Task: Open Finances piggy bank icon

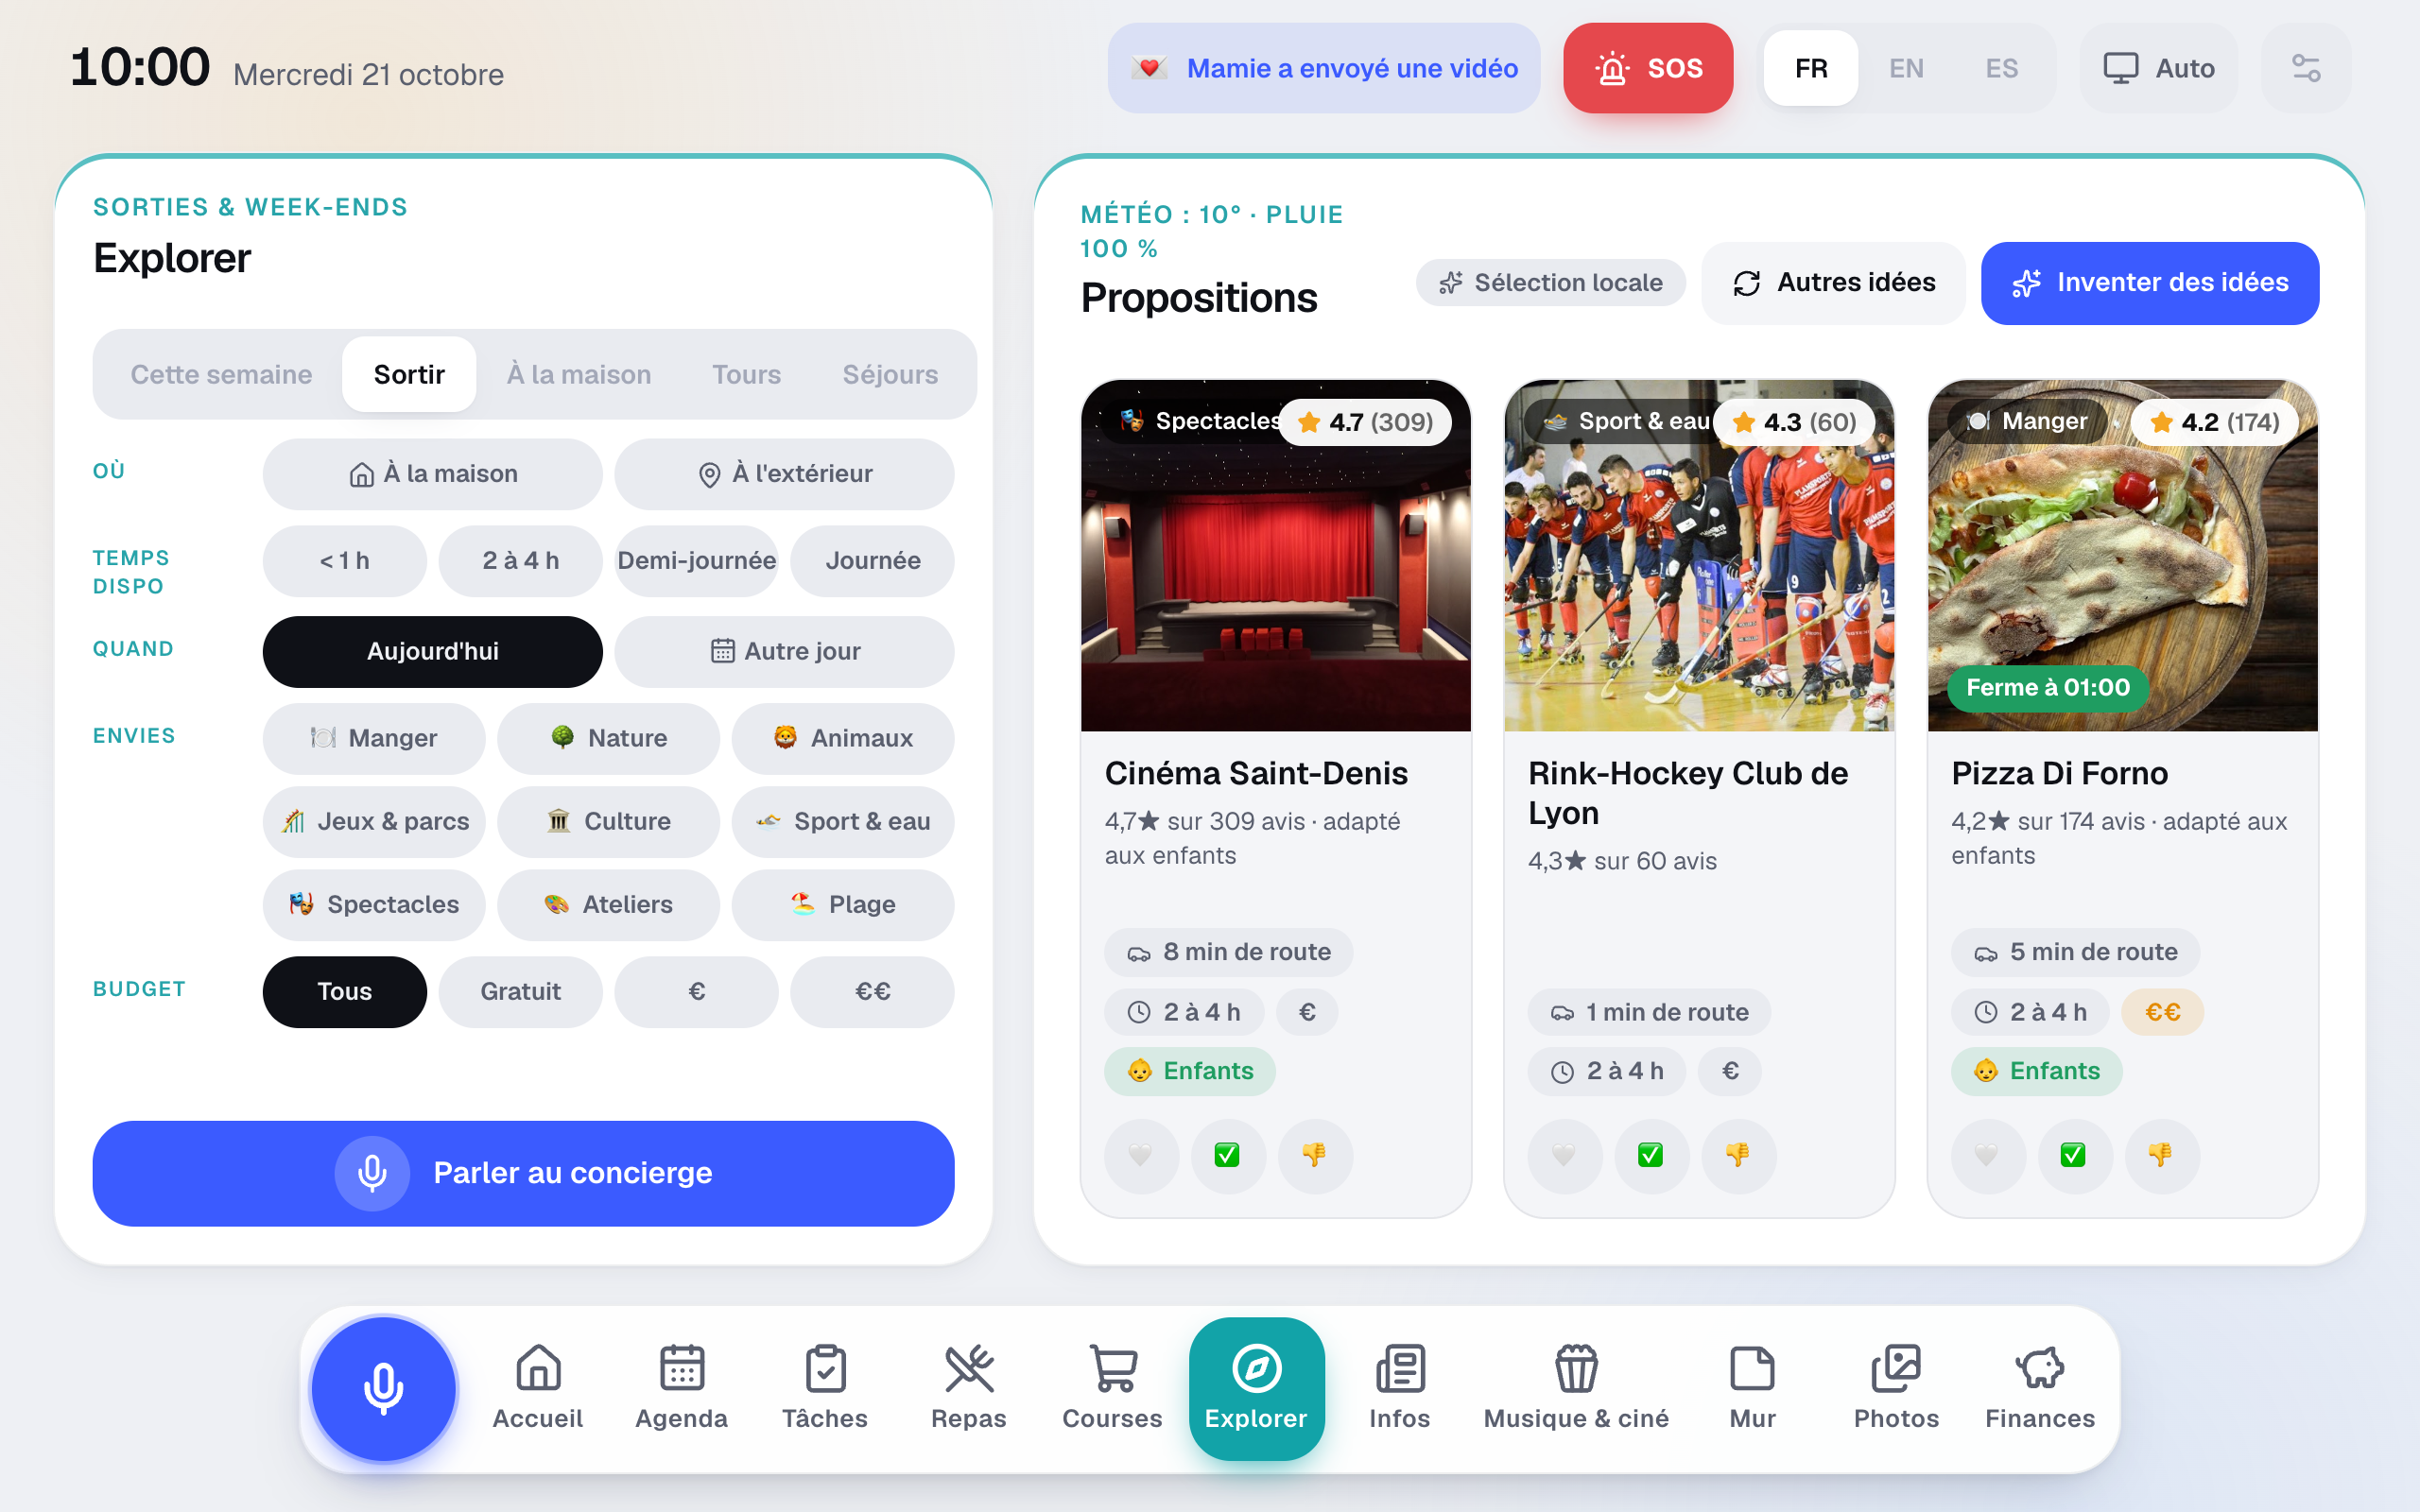Action: point(2040,1388)
